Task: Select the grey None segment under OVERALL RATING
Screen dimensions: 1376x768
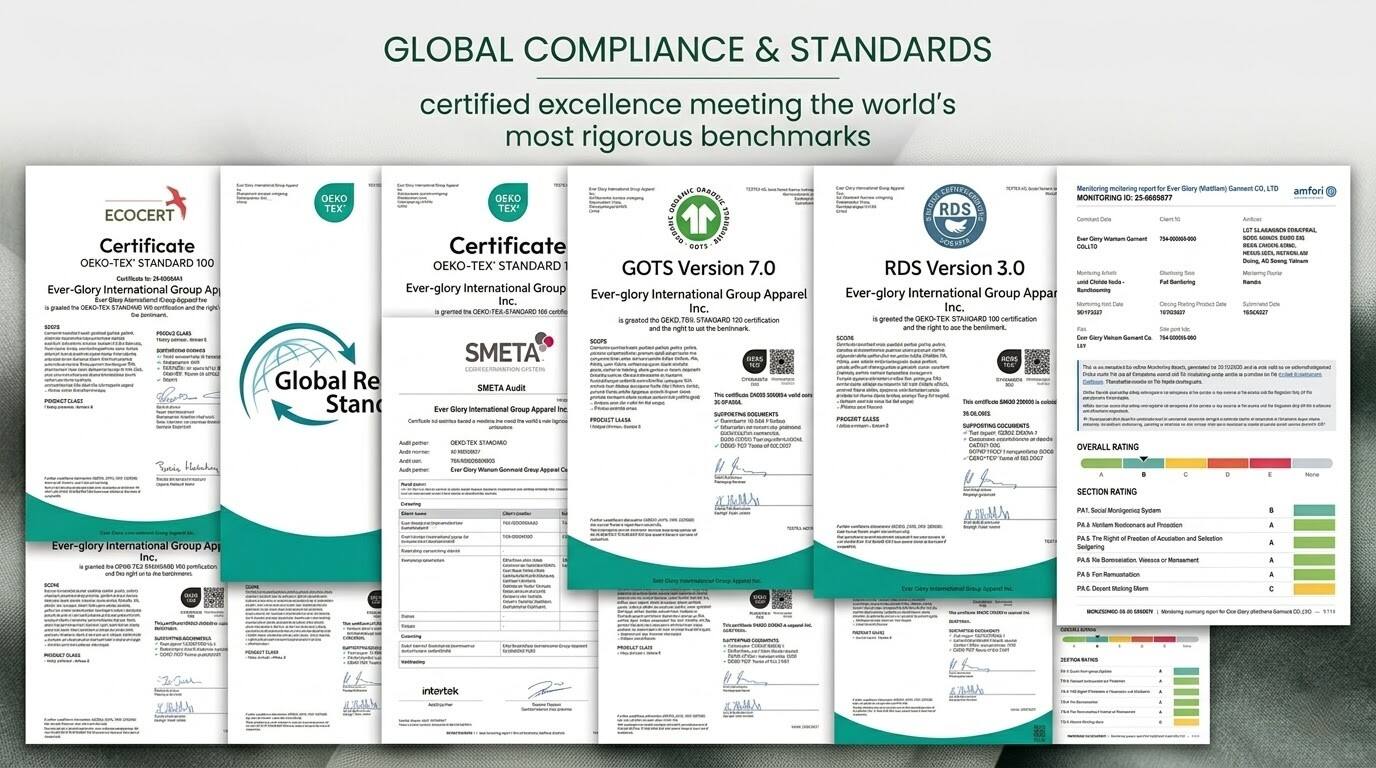Action: pos(1311,463)
